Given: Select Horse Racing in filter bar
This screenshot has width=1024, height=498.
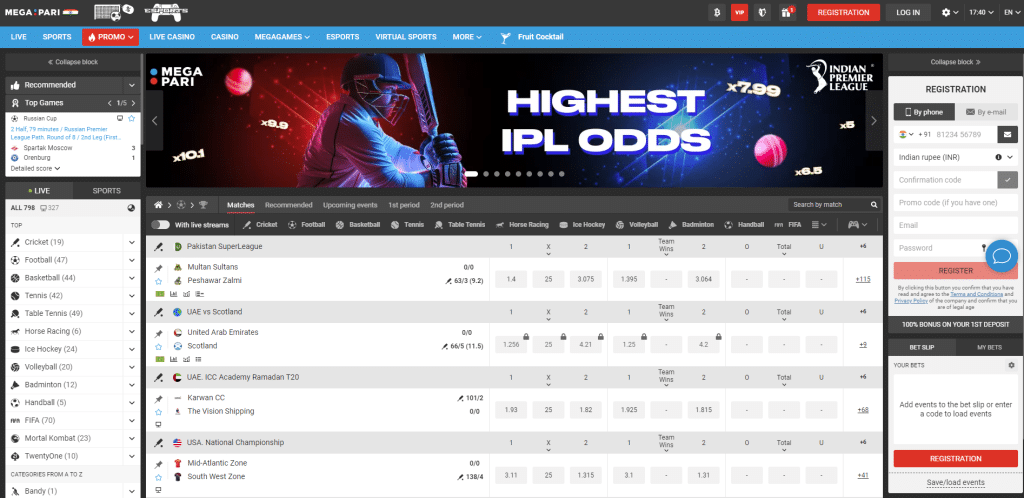Looking at the screenshot, I should pyautogui.click(x=522, y=225).
